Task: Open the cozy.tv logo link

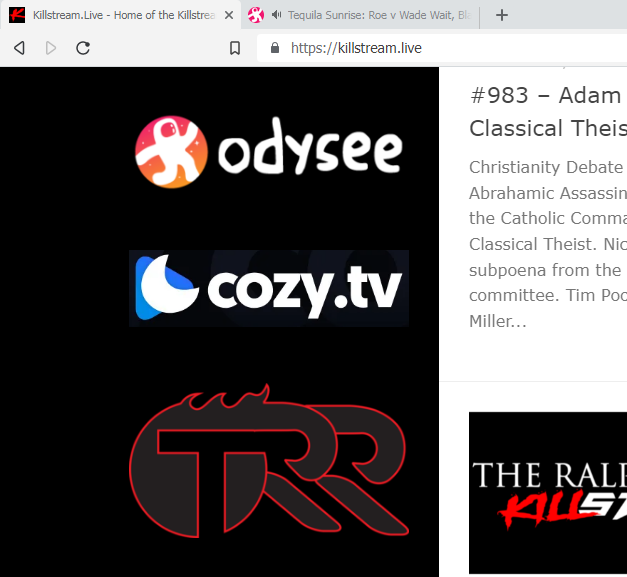Action: pyautogui.click(x=269, y=288)
